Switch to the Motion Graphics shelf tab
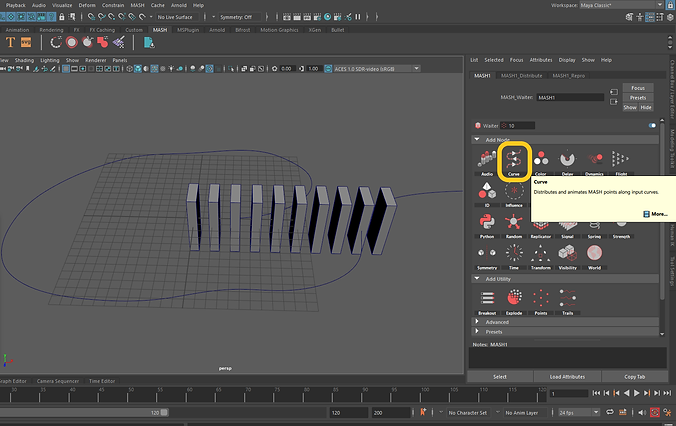Image resolution: width=676 pixels, height=426 pixels. pyautogui.click(x=279, y=30)
